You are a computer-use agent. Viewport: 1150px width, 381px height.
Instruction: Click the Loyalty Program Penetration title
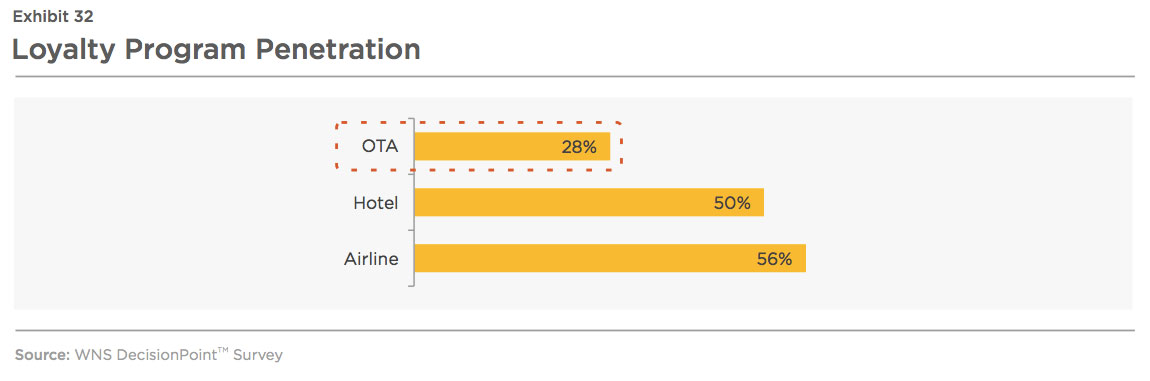tap(216, 49)
